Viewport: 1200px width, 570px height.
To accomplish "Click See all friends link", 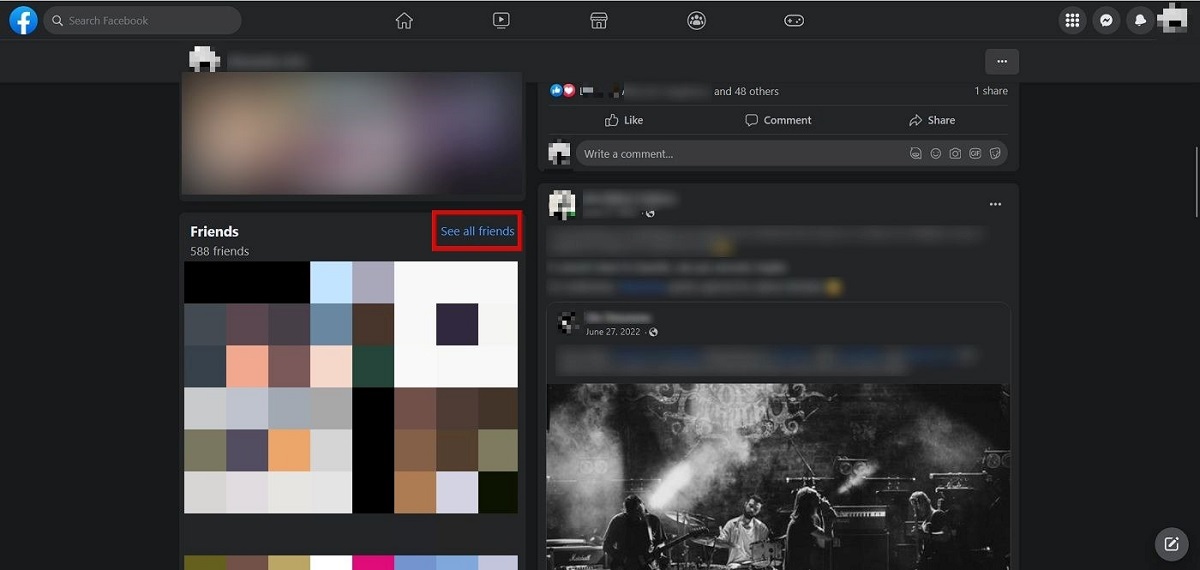I will point(478,231).
